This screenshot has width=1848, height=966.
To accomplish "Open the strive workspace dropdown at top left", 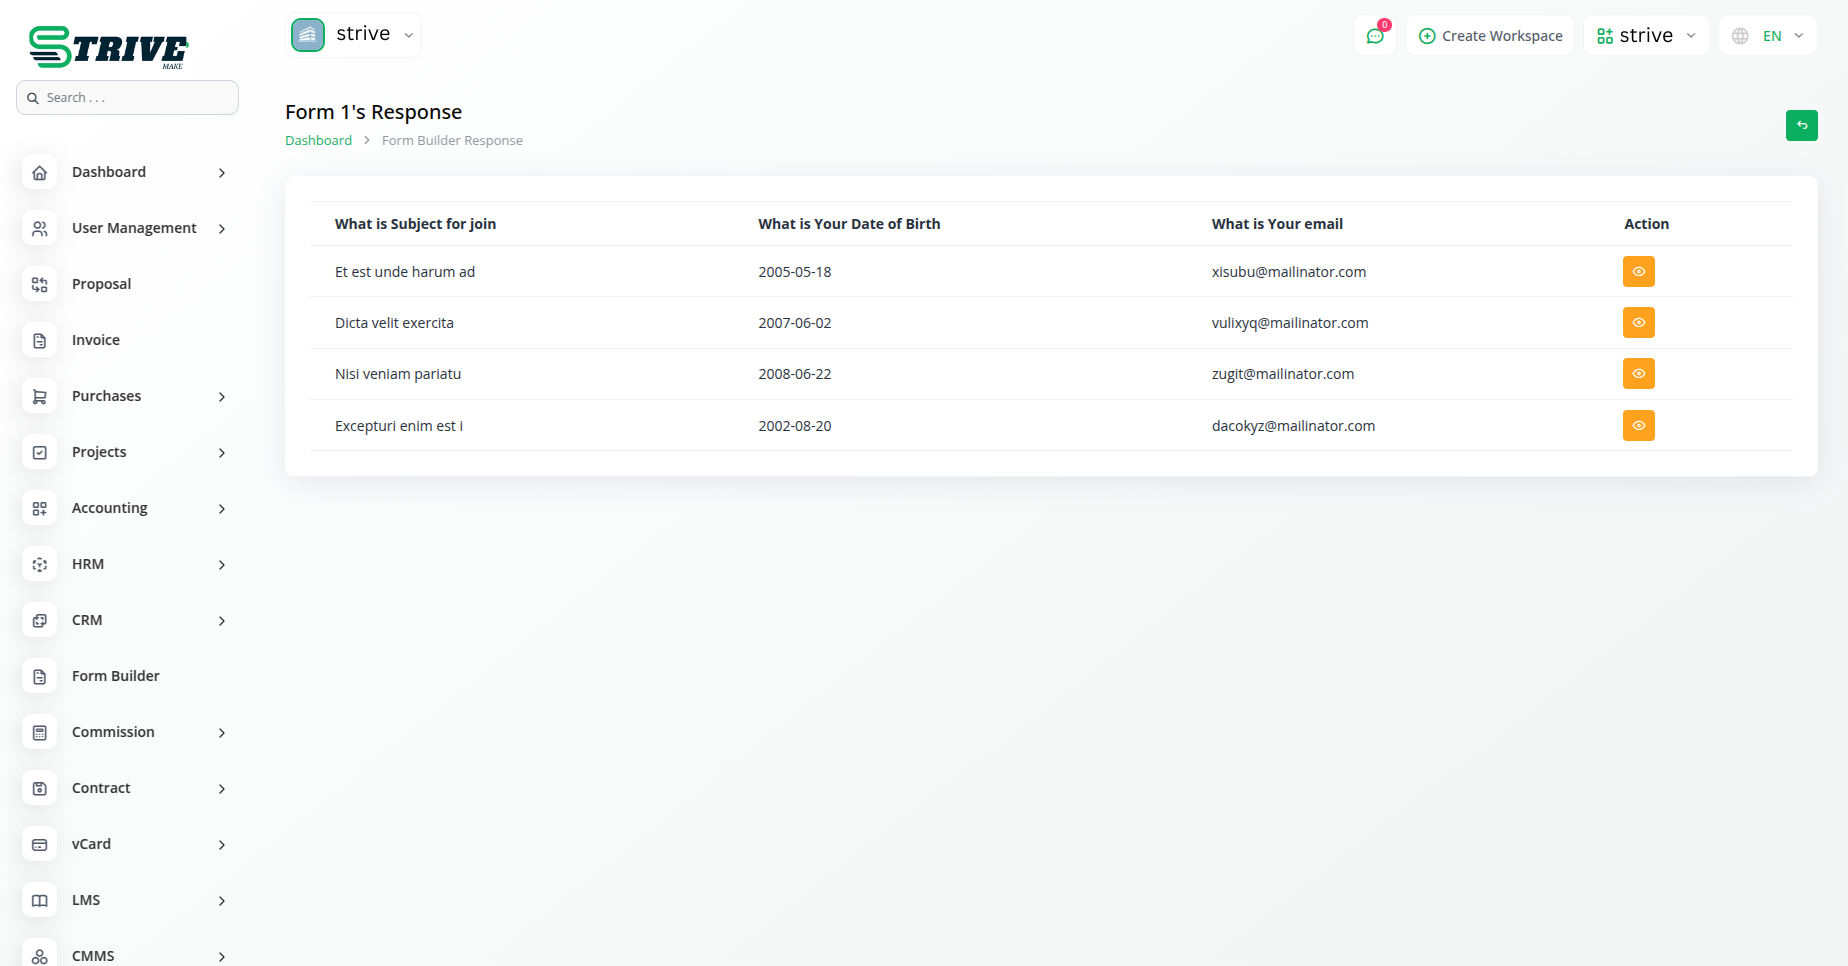I will [x=354, y=35].
